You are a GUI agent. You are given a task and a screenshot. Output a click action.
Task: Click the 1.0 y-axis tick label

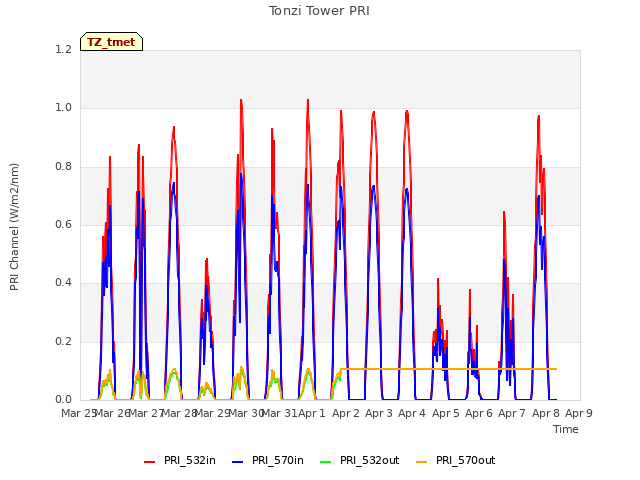click(63, 108)
